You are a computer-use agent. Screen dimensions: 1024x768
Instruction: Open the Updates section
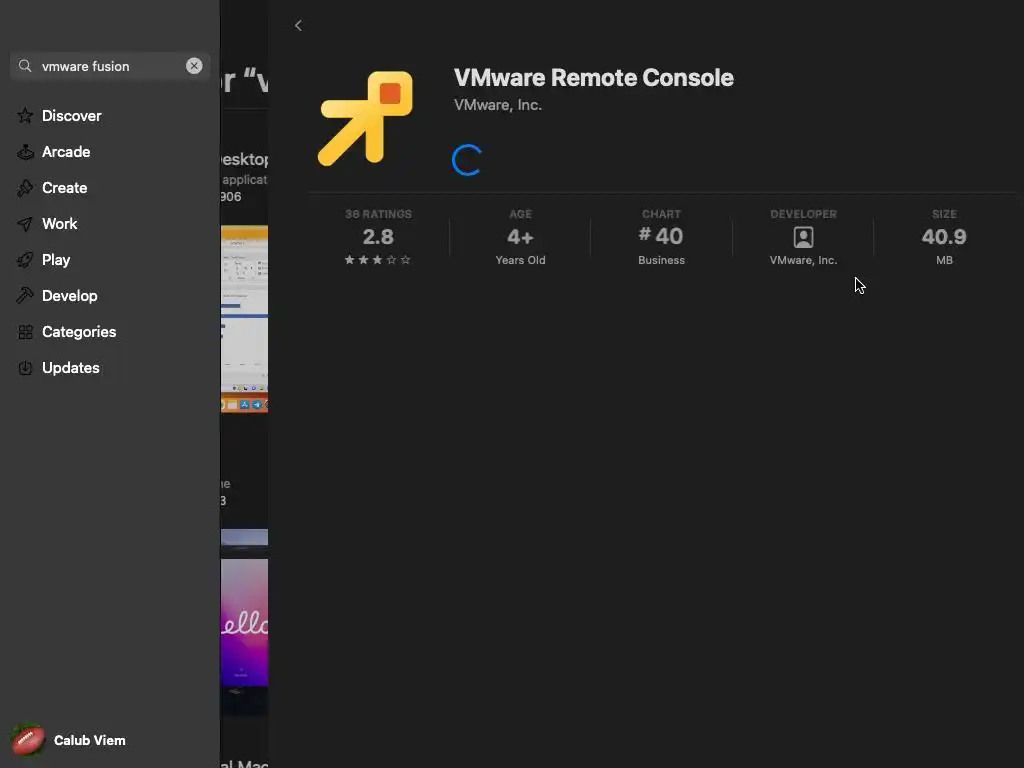pos(71,368)
